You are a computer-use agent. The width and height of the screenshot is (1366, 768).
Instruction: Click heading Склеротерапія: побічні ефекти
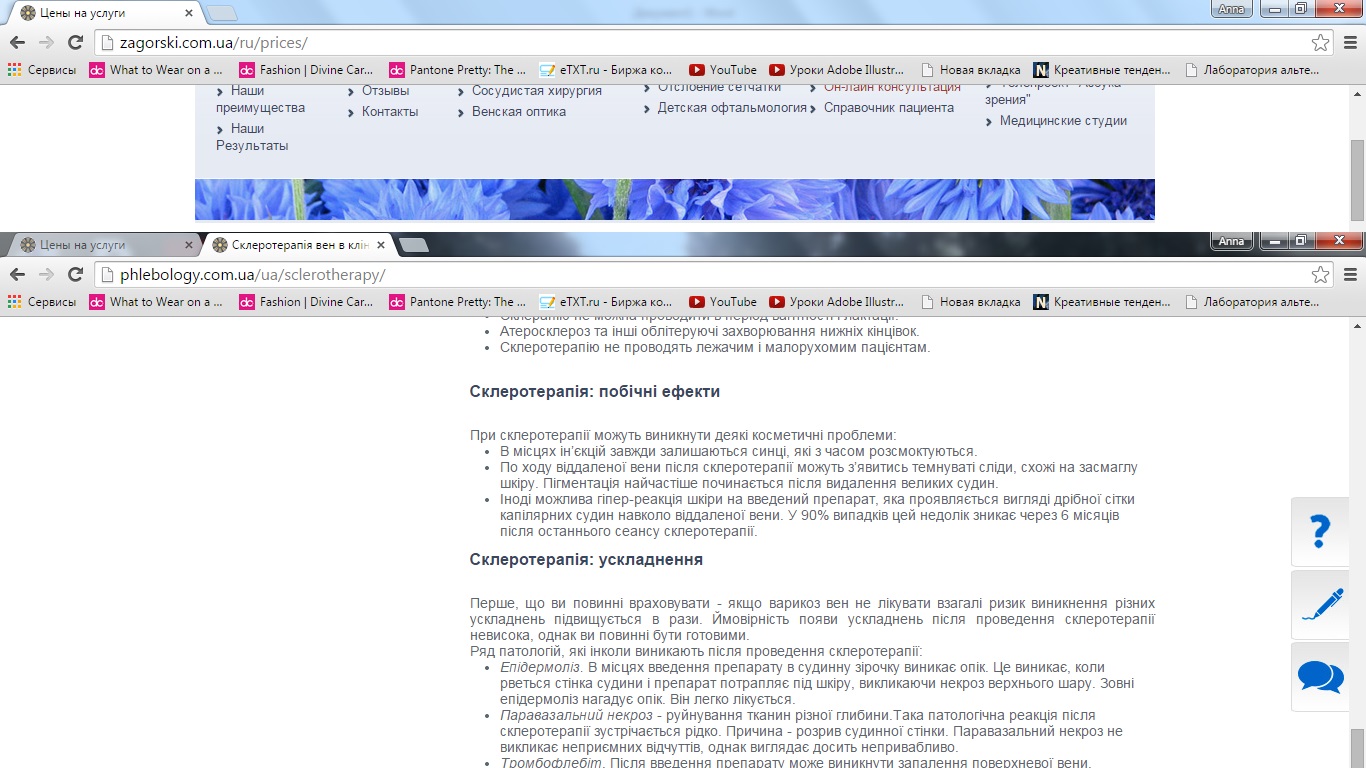tap(595, 391)
